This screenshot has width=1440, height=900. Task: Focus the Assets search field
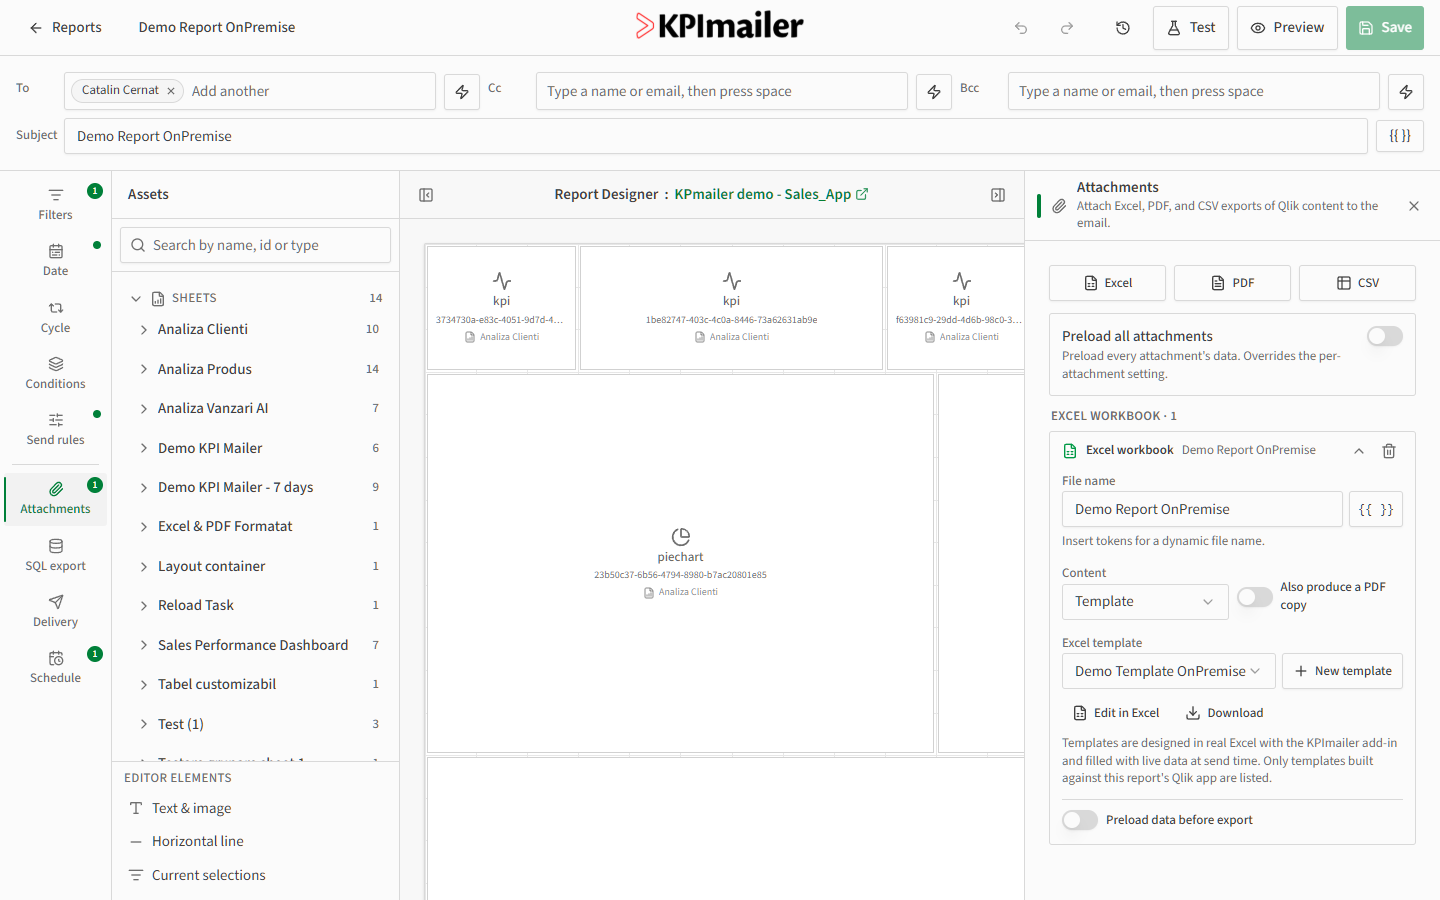255,245
